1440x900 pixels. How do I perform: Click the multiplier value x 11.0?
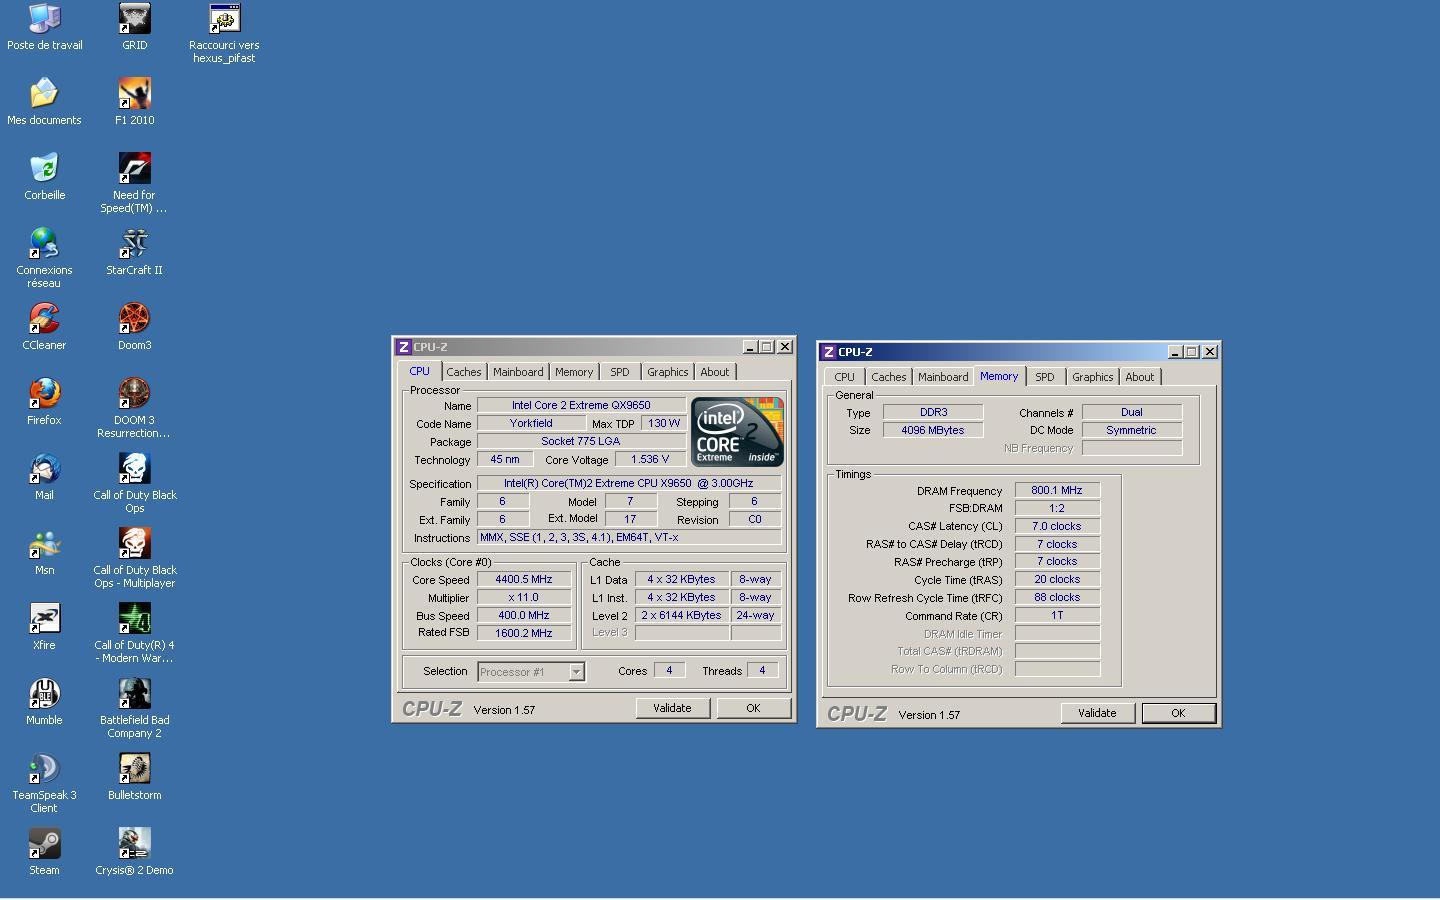click(x=524, y=598)
